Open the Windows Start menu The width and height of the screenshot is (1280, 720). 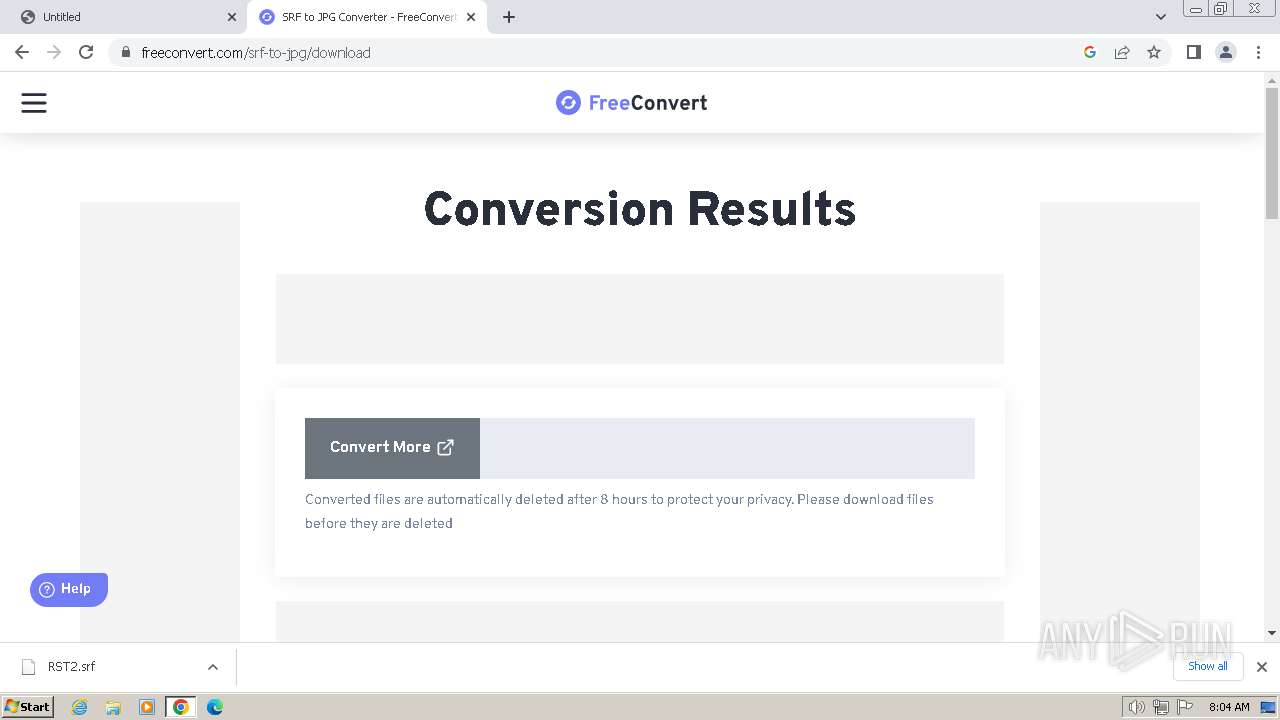coord(28,707)
